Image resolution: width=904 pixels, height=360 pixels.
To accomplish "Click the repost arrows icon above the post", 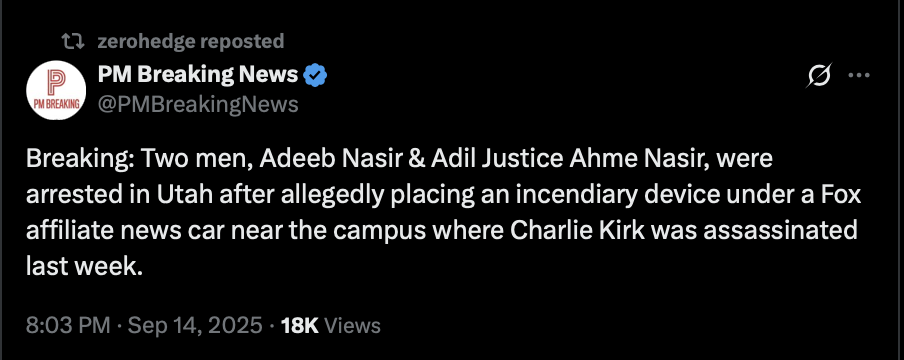I will click(73, 41).
